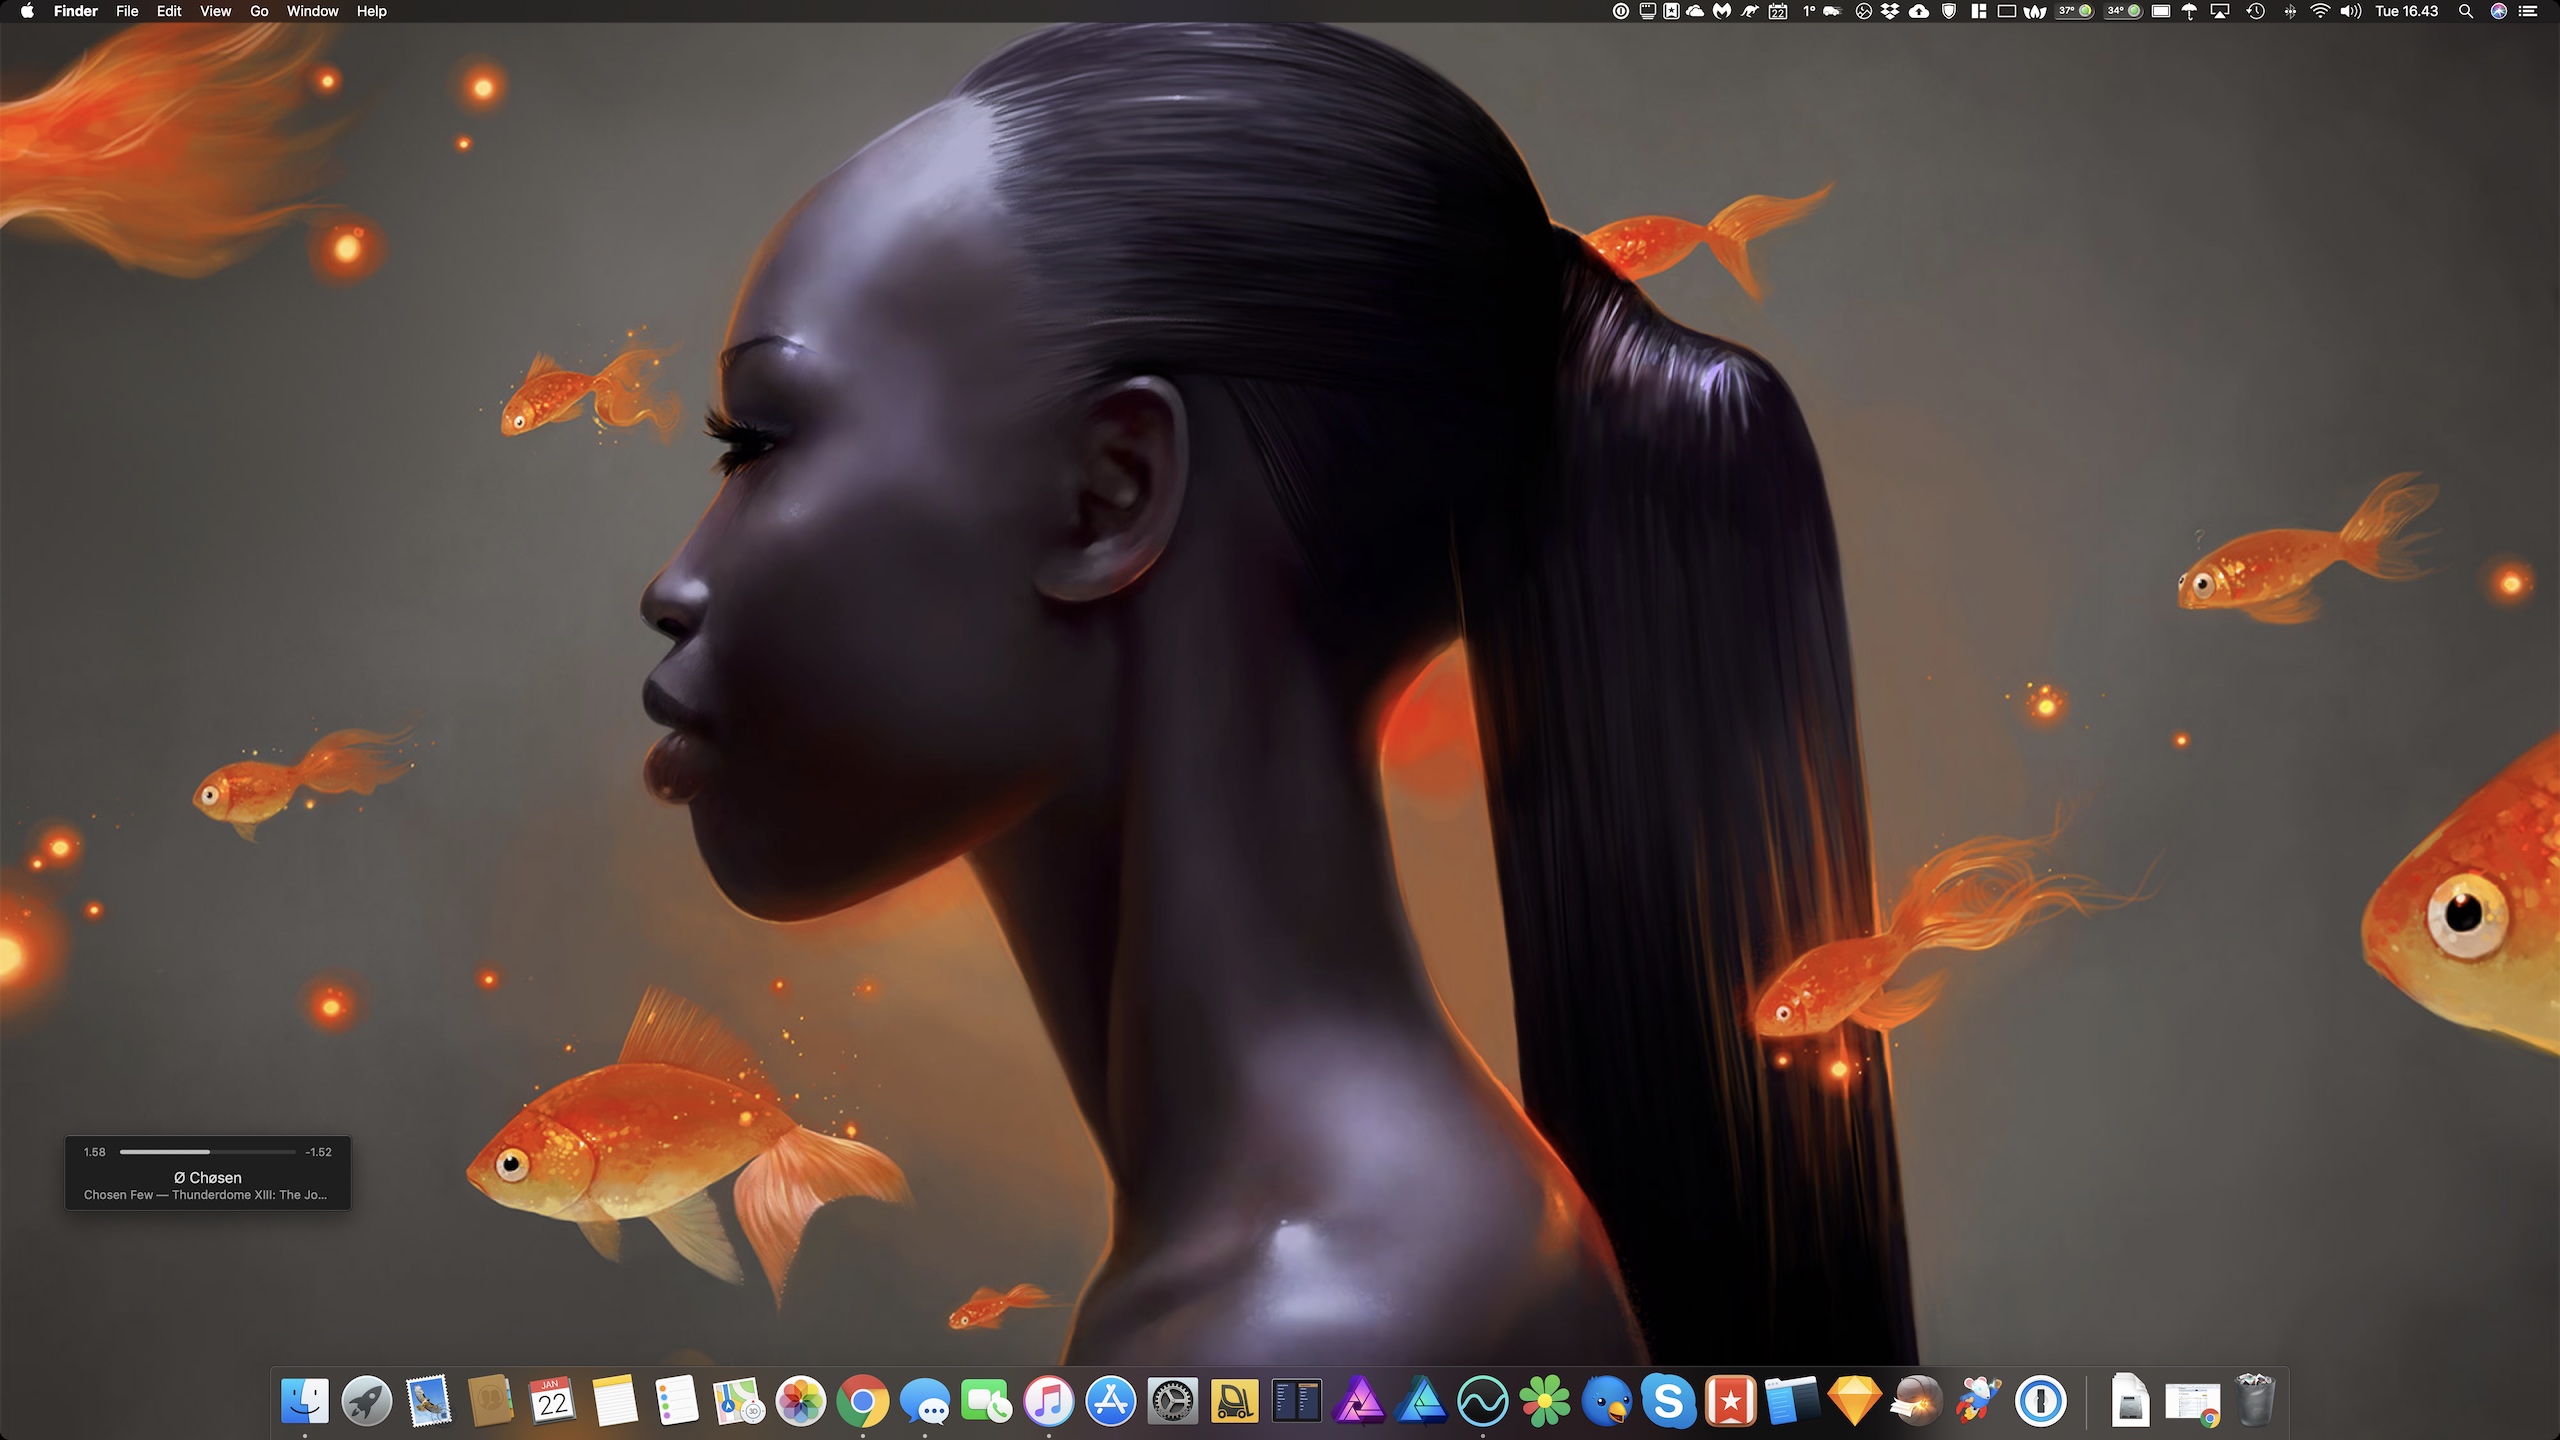Open the dark two-column panel app in Dock
The image size is (2560, 1440).
tap(1297, 1401)
